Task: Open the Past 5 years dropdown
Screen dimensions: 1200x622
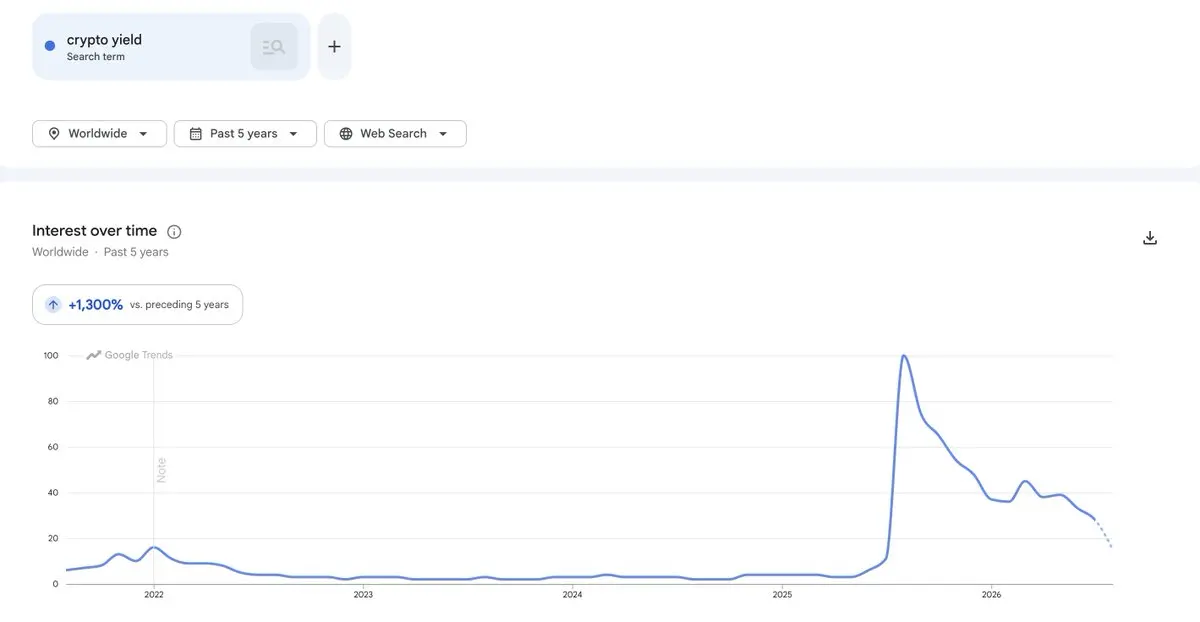Action: [245, 134]
